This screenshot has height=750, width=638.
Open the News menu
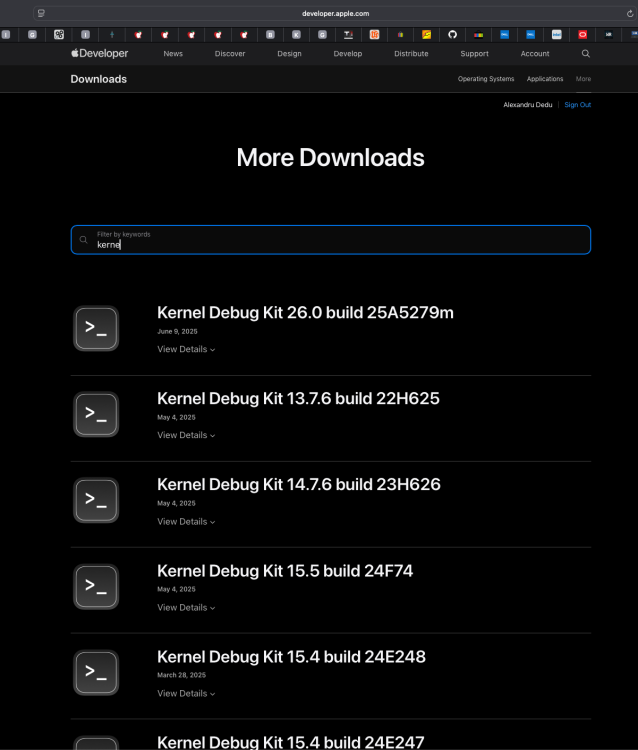click(x=173, y=54)
